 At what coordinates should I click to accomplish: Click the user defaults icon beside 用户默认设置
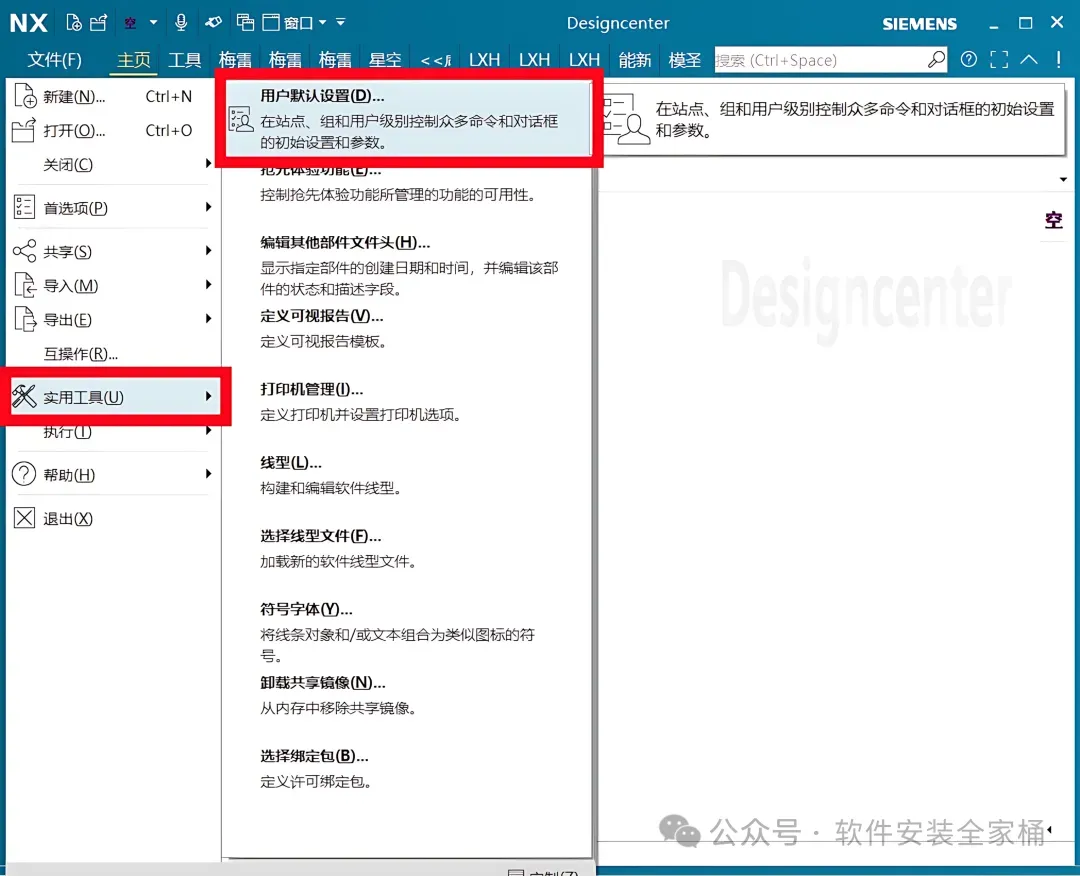[240, 120]
